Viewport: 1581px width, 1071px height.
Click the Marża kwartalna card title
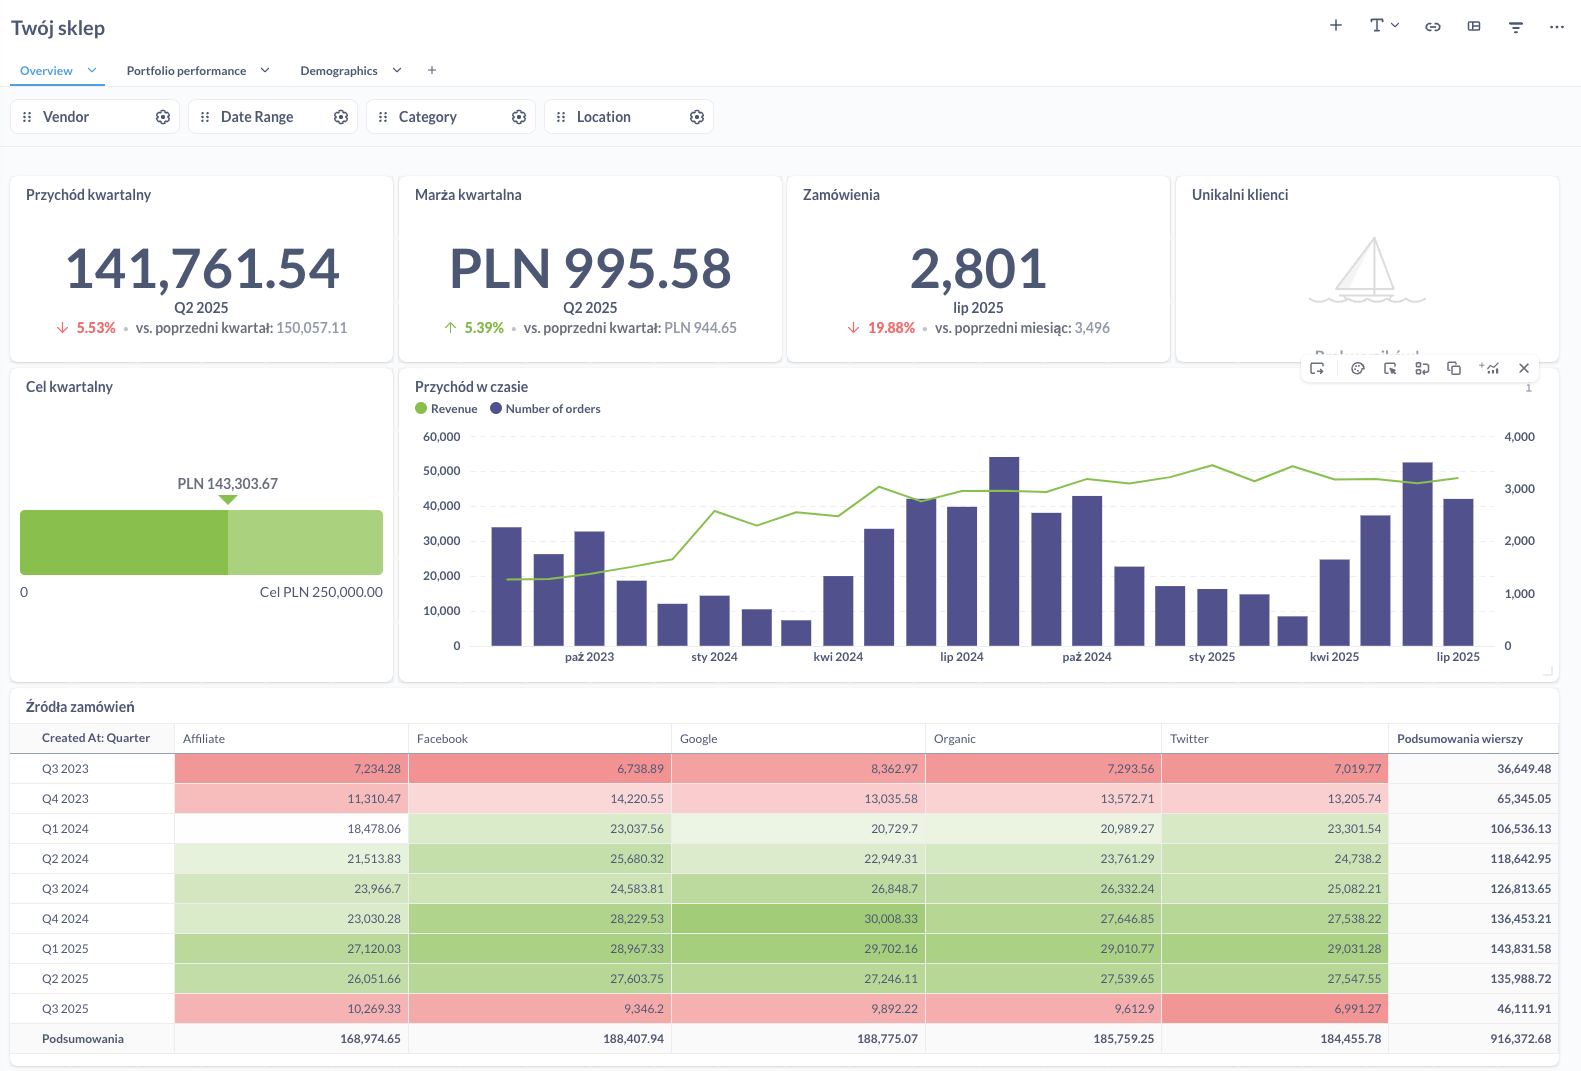tap(468, 195)
